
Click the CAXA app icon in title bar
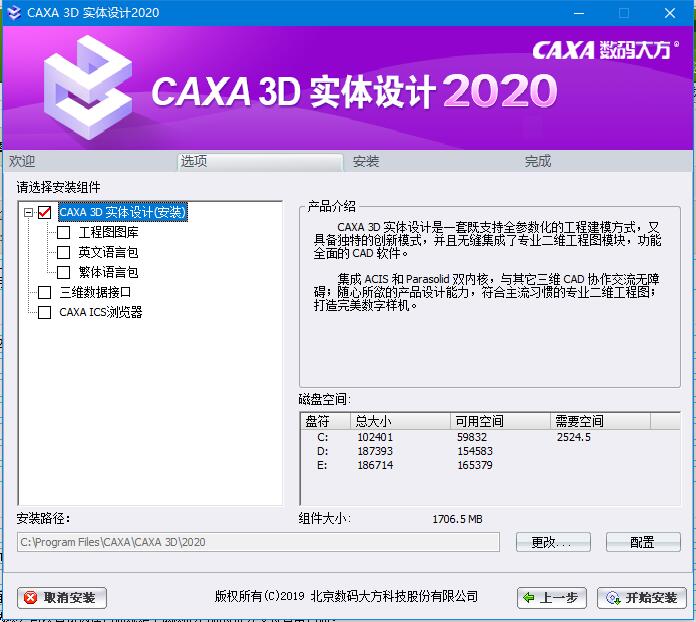[14, 12]
